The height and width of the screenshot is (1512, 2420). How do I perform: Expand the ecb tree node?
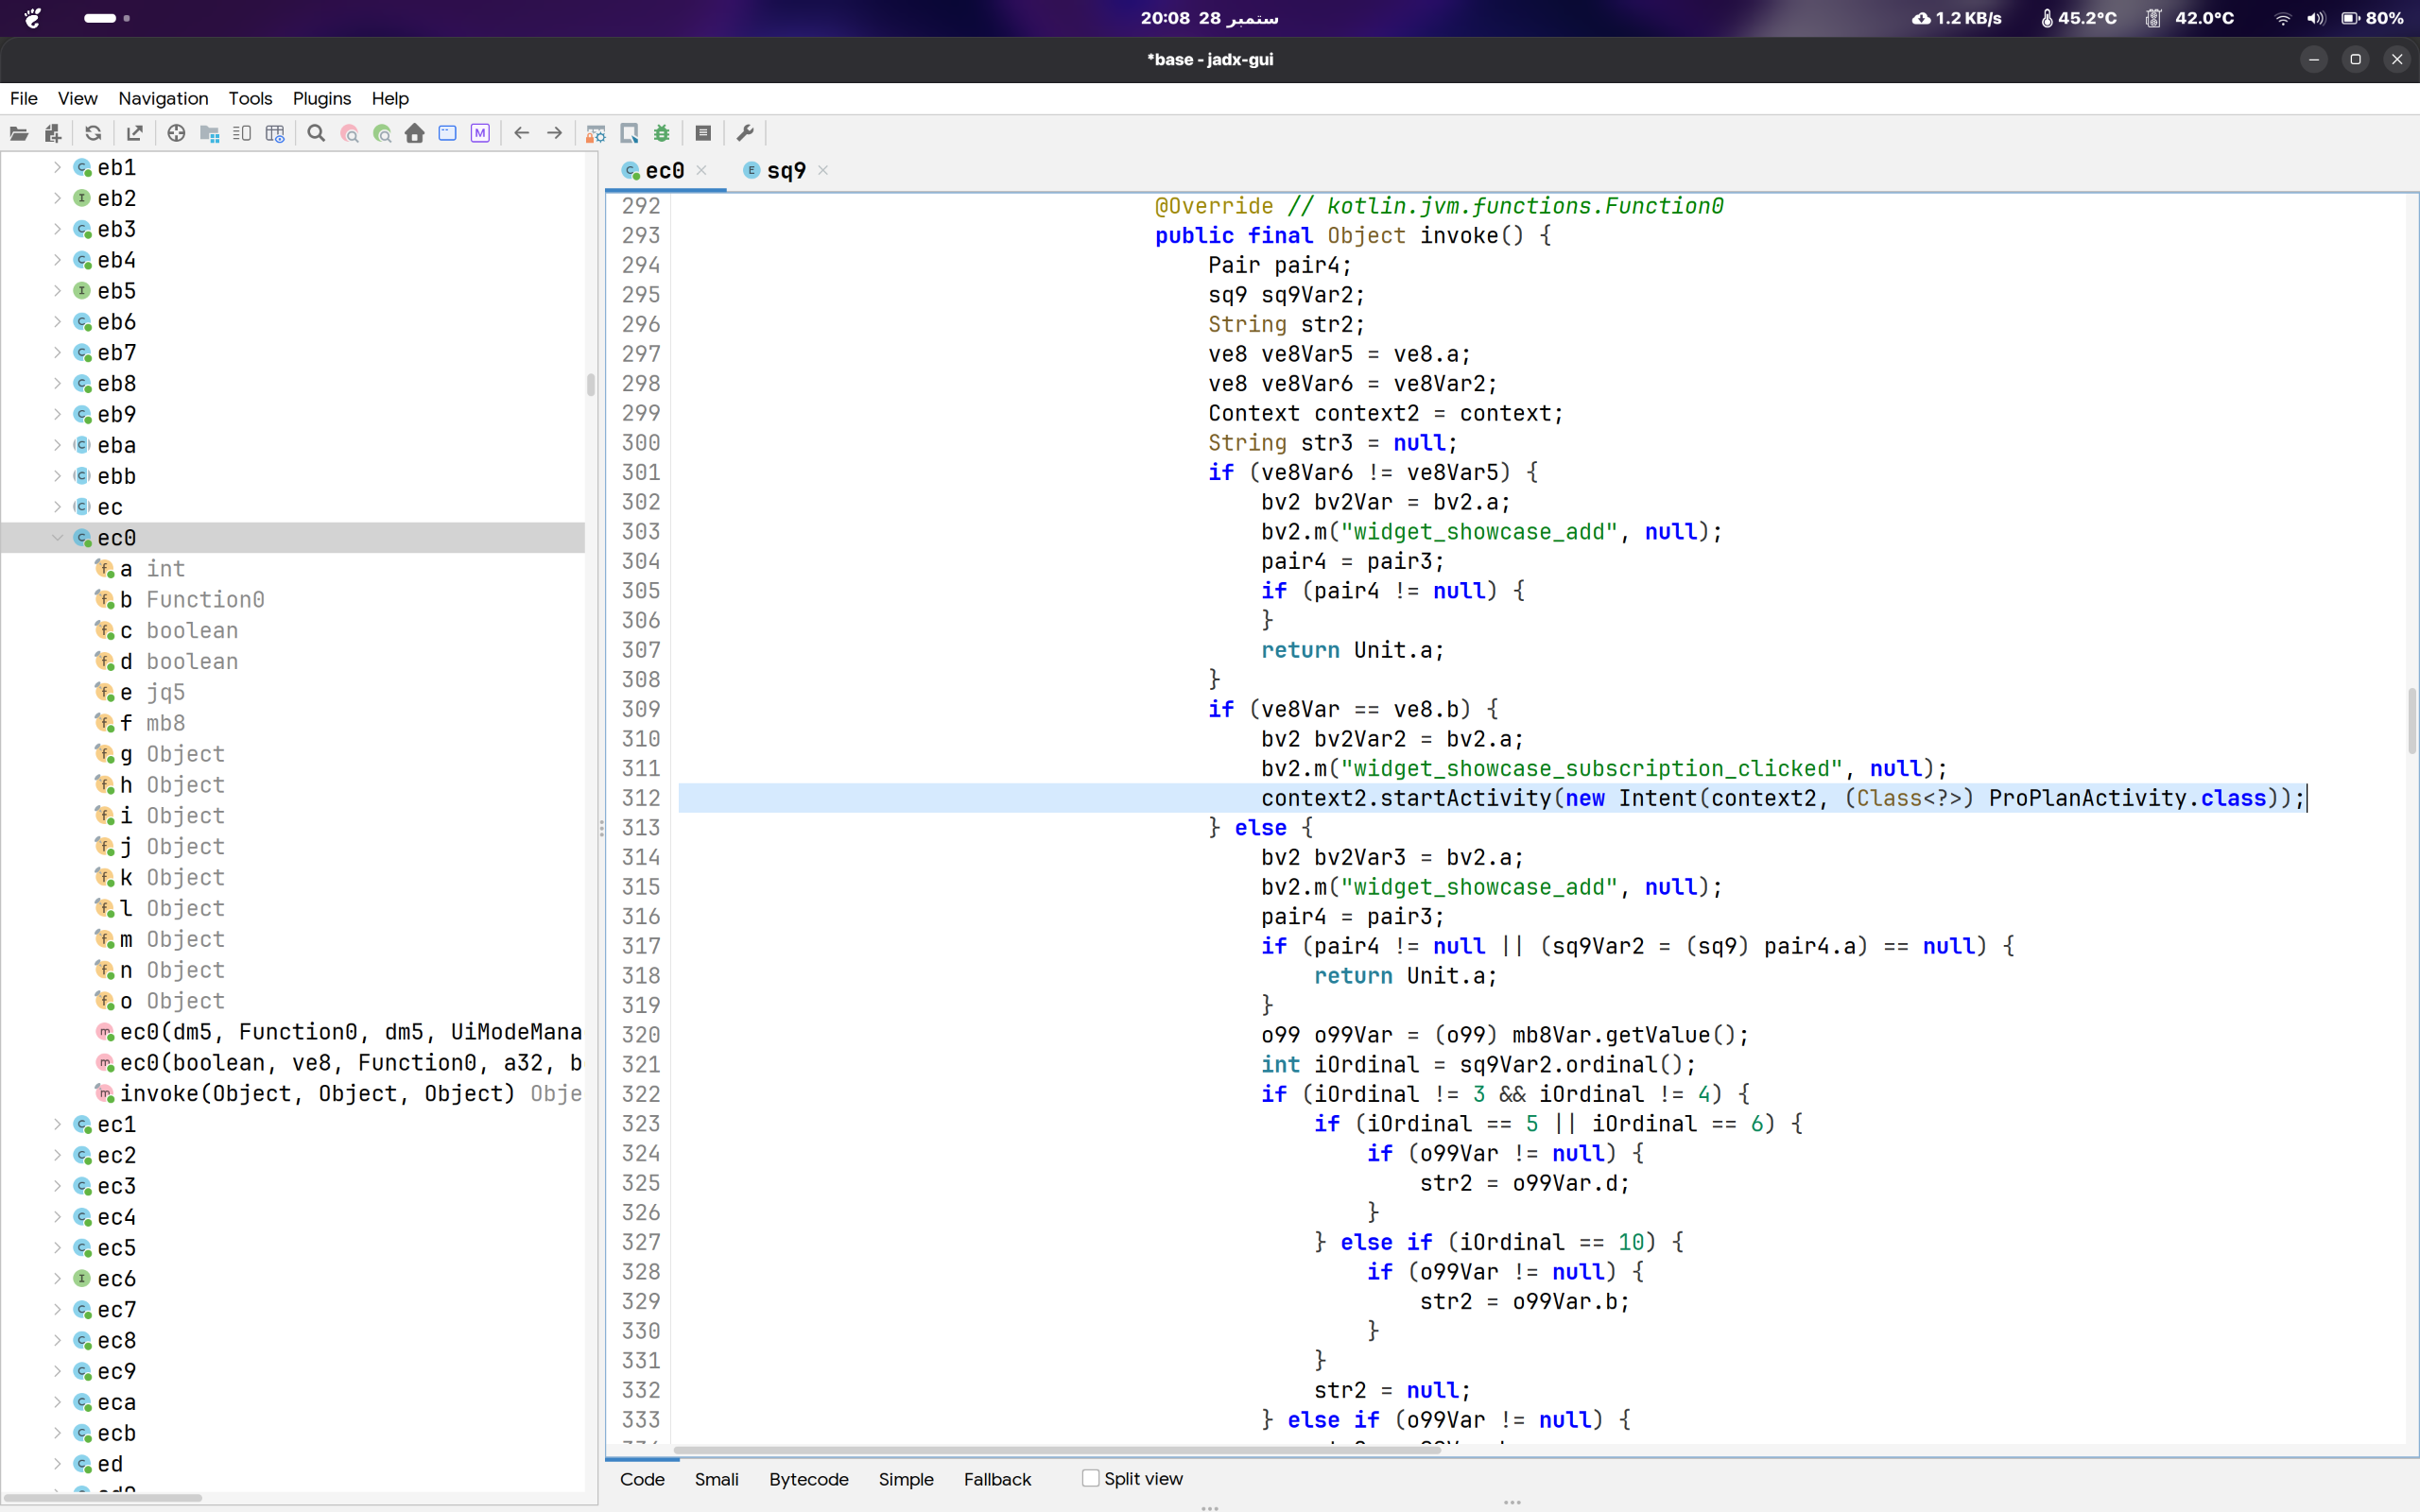57,1433
